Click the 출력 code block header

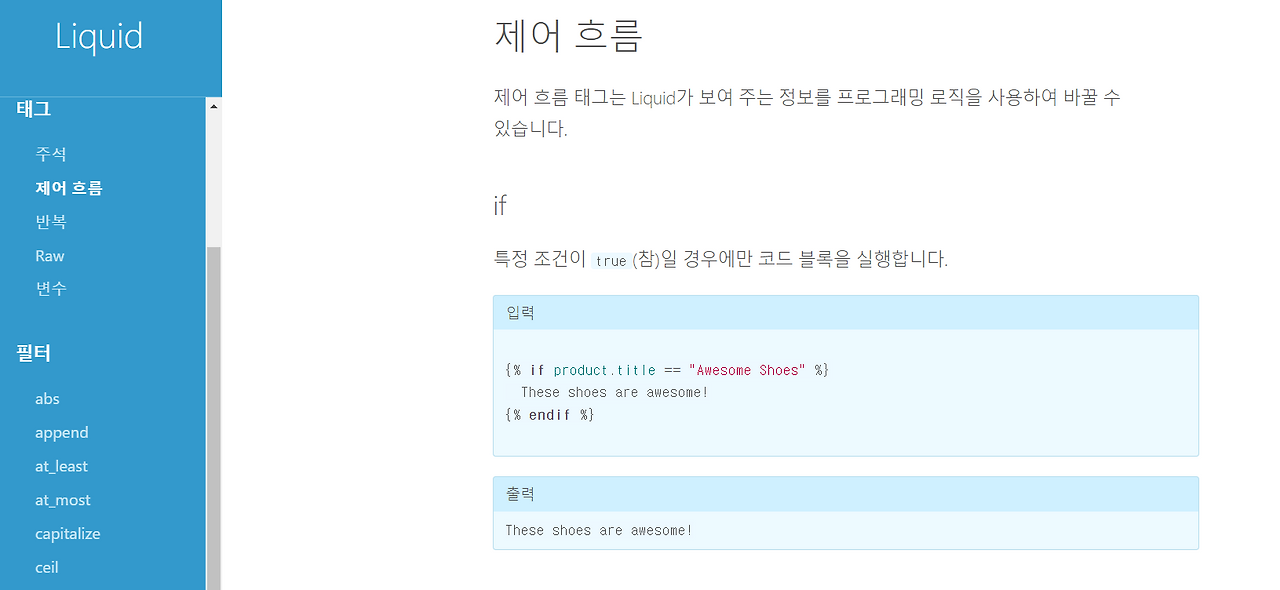click(x=521, y=493)
